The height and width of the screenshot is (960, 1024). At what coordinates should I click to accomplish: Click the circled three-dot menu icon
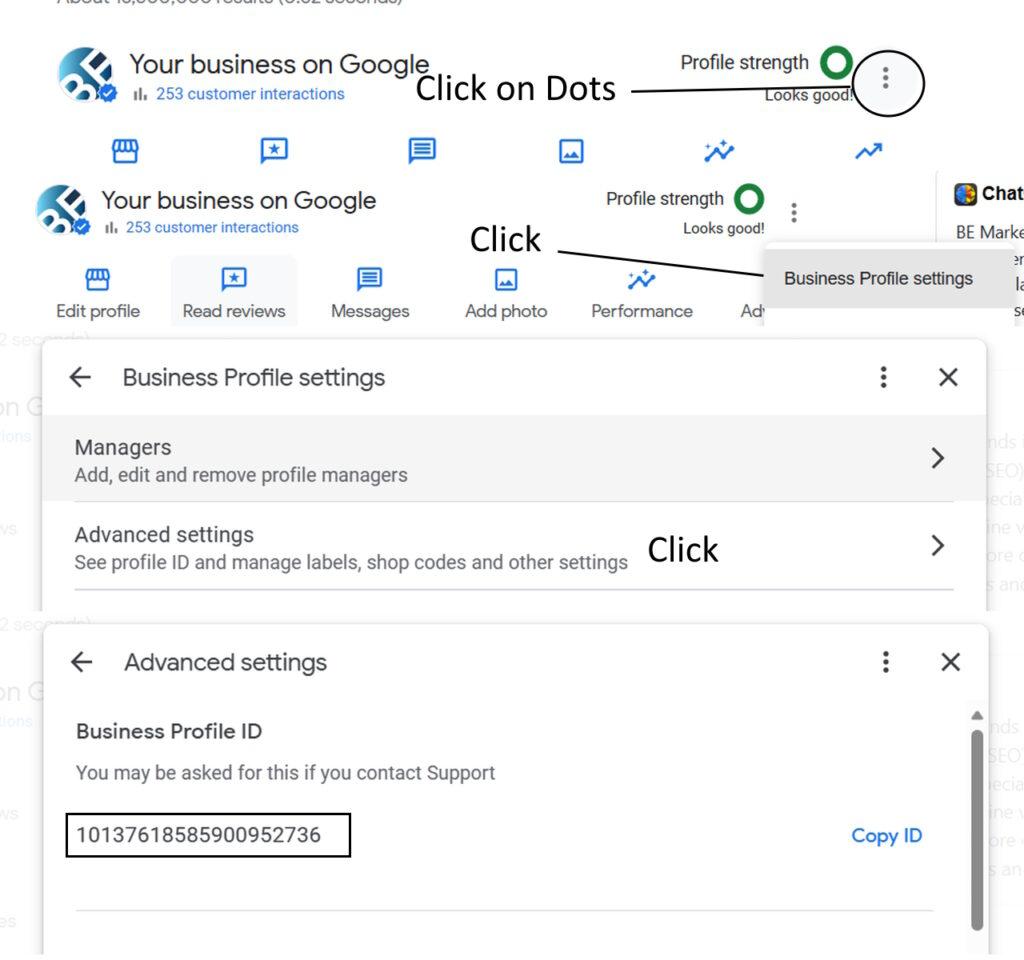886,84
